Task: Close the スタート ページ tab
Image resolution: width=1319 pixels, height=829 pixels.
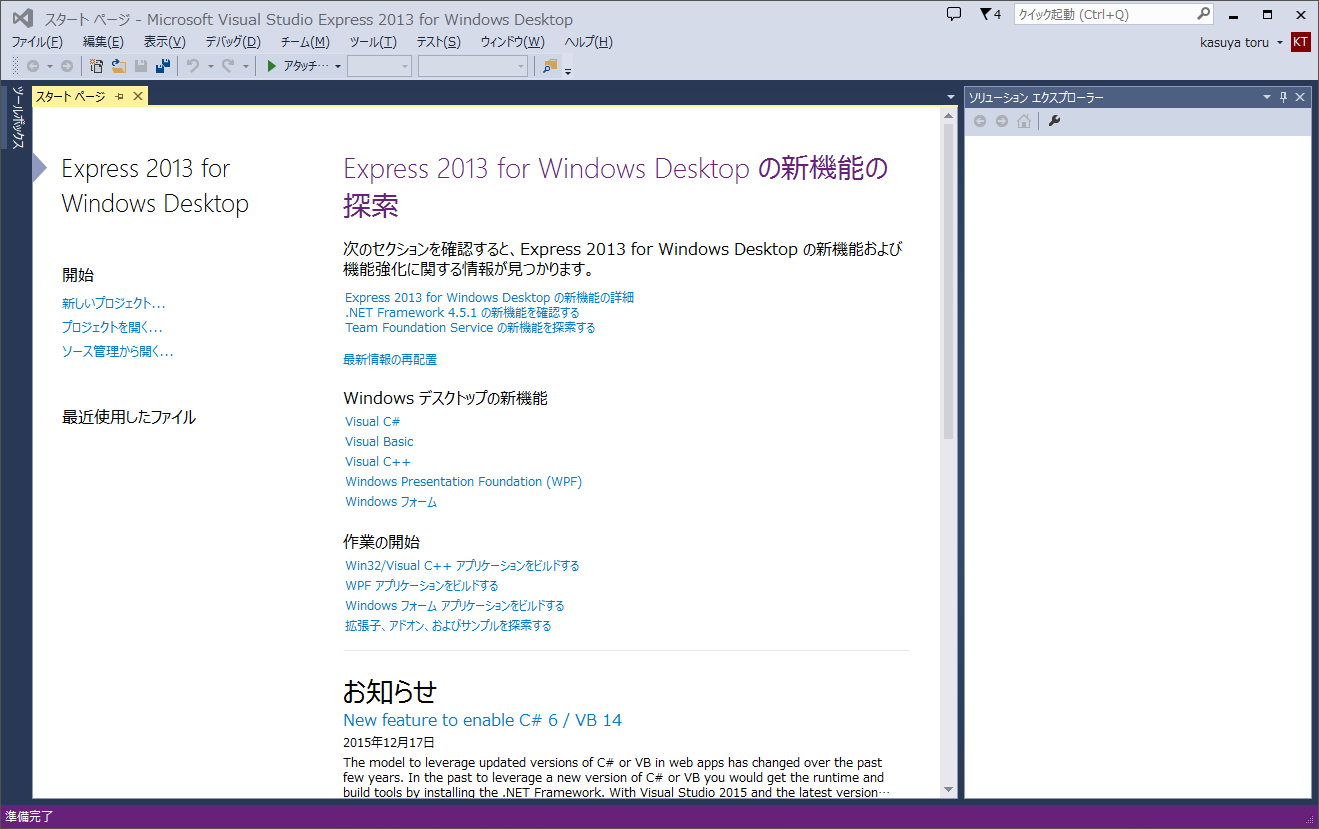Action: [x=138, y=96]
